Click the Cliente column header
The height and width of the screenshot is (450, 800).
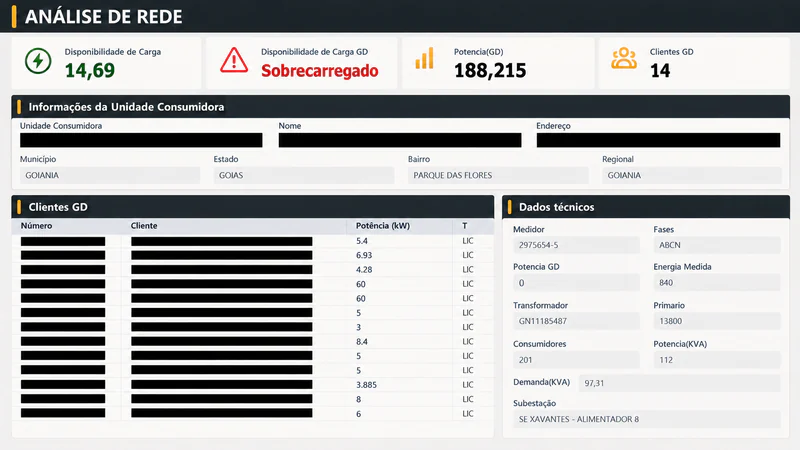(x=144, y=226)
